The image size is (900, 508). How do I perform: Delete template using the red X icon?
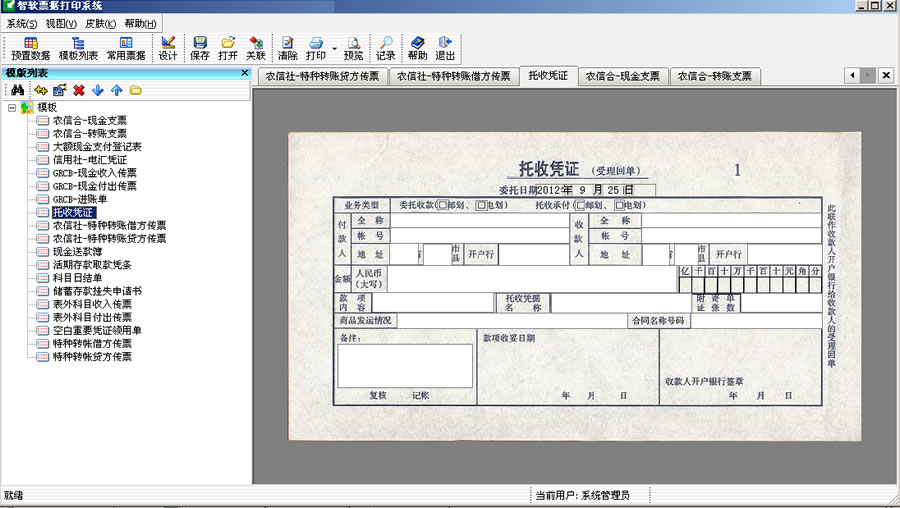coord(79,90)
